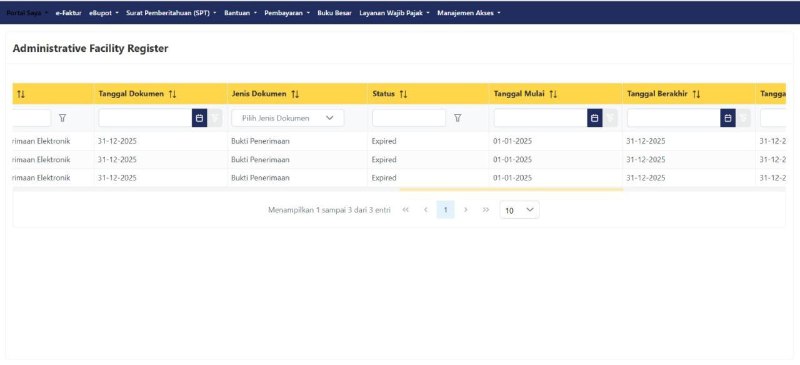Go to next page of results
800x365 pixels.
[x=465, y=210]
